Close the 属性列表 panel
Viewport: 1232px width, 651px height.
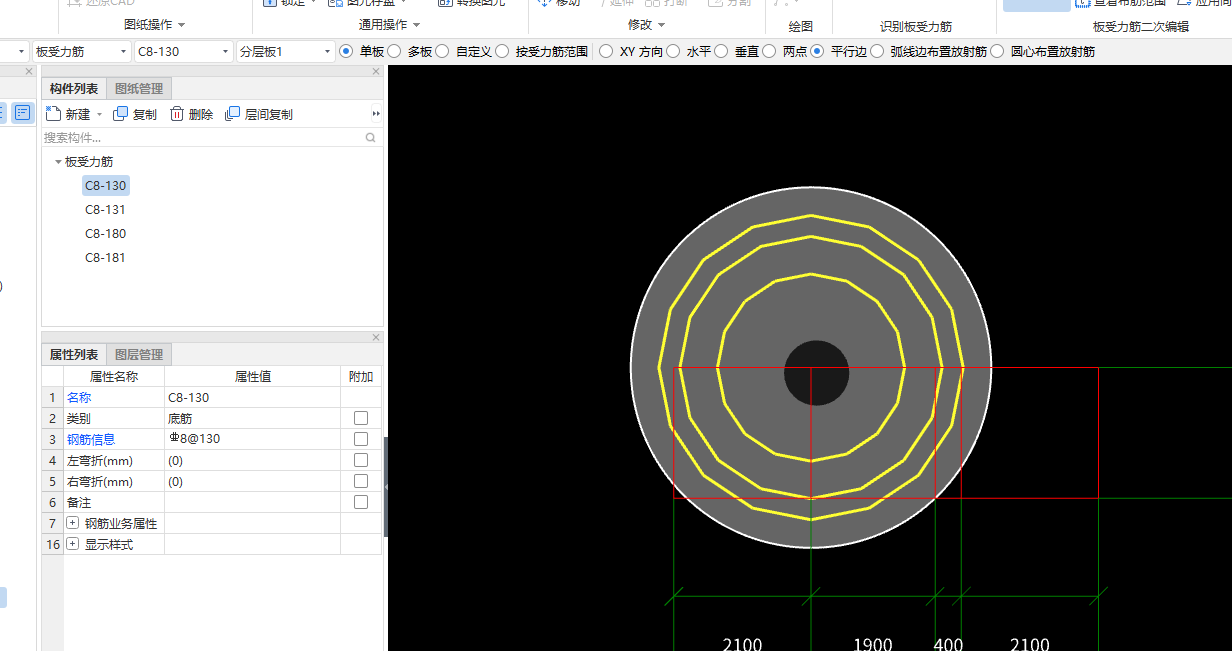pyautogui.click(x=376, y=337)
